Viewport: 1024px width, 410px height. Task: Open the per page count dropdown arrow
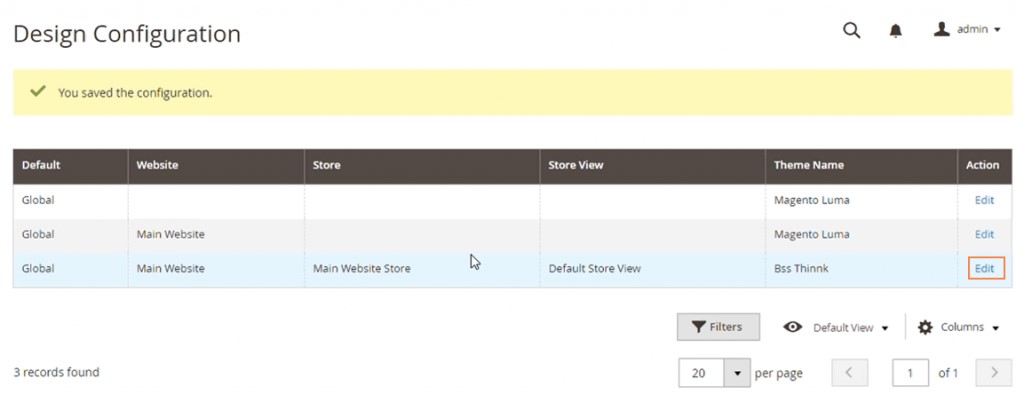pos(738,373)
